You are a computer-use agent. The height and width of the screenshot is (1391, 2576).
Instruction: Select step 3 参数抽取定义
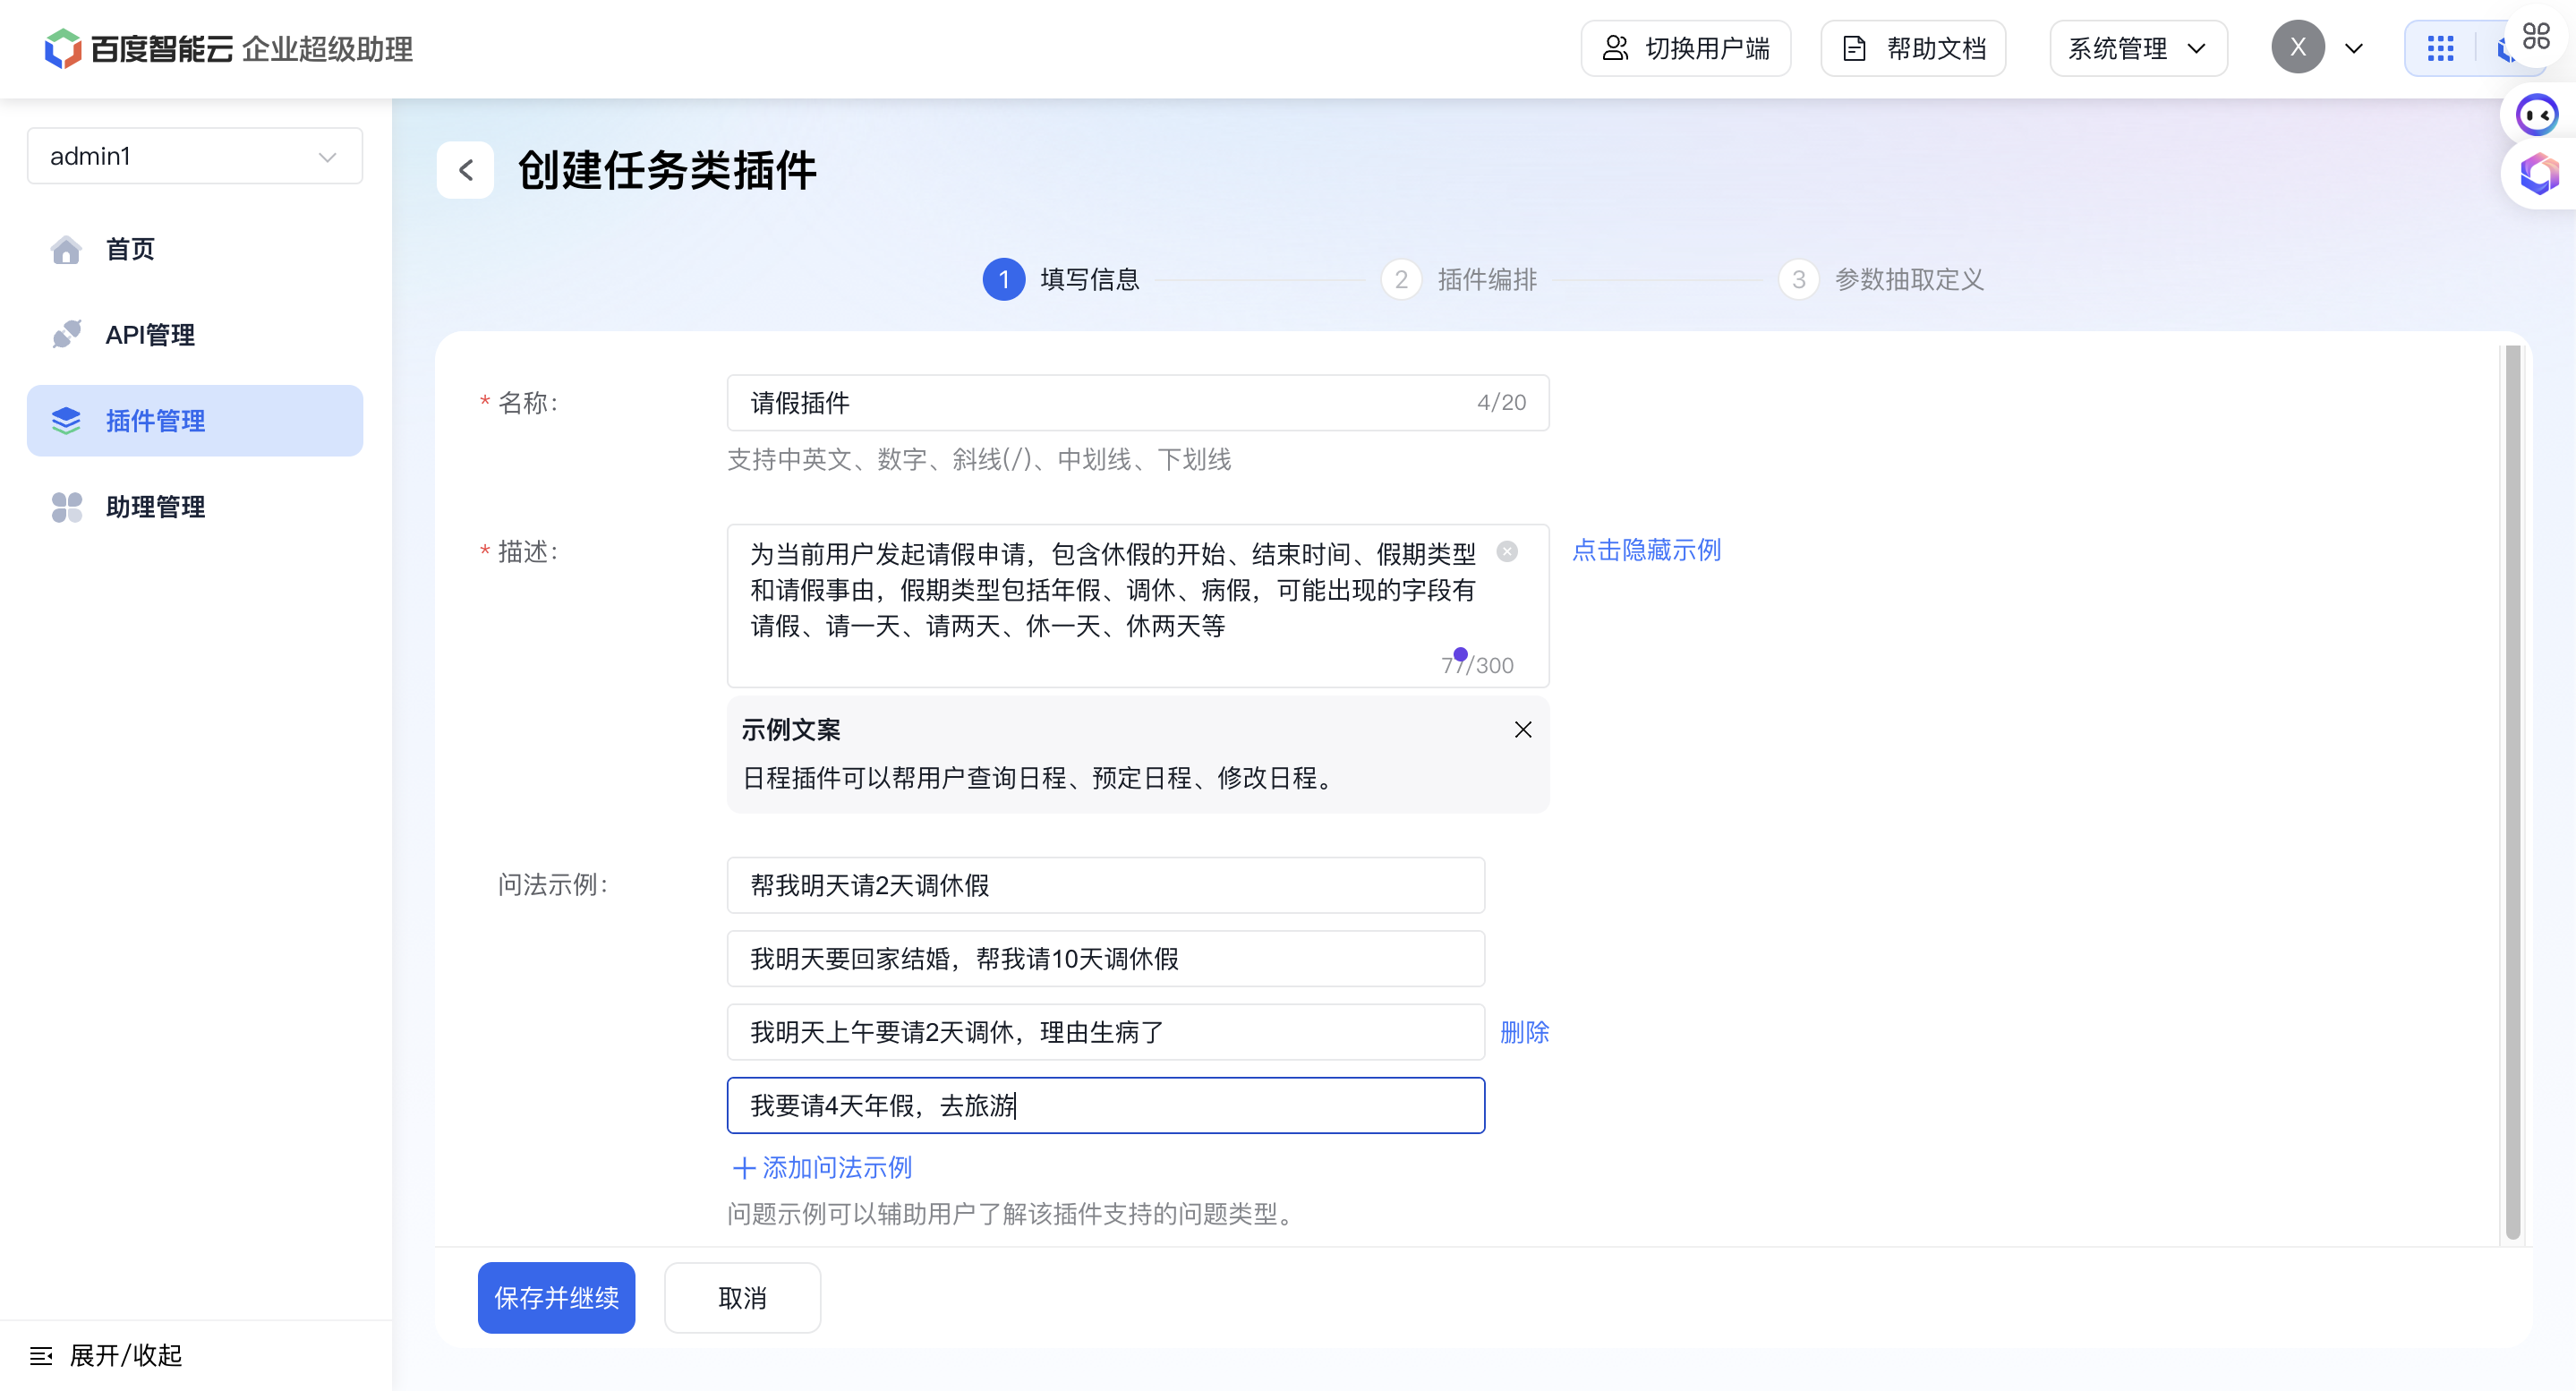click(1881, 279)
